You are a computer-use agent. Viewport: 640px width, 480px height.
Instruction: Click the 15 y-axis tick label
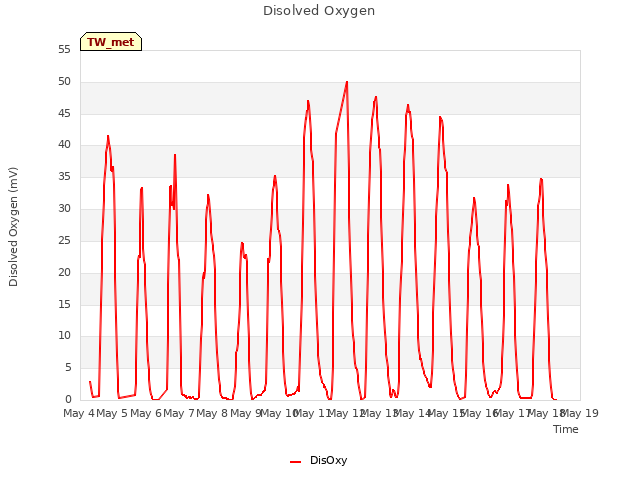pyautogui.click(x=64, y=304)
